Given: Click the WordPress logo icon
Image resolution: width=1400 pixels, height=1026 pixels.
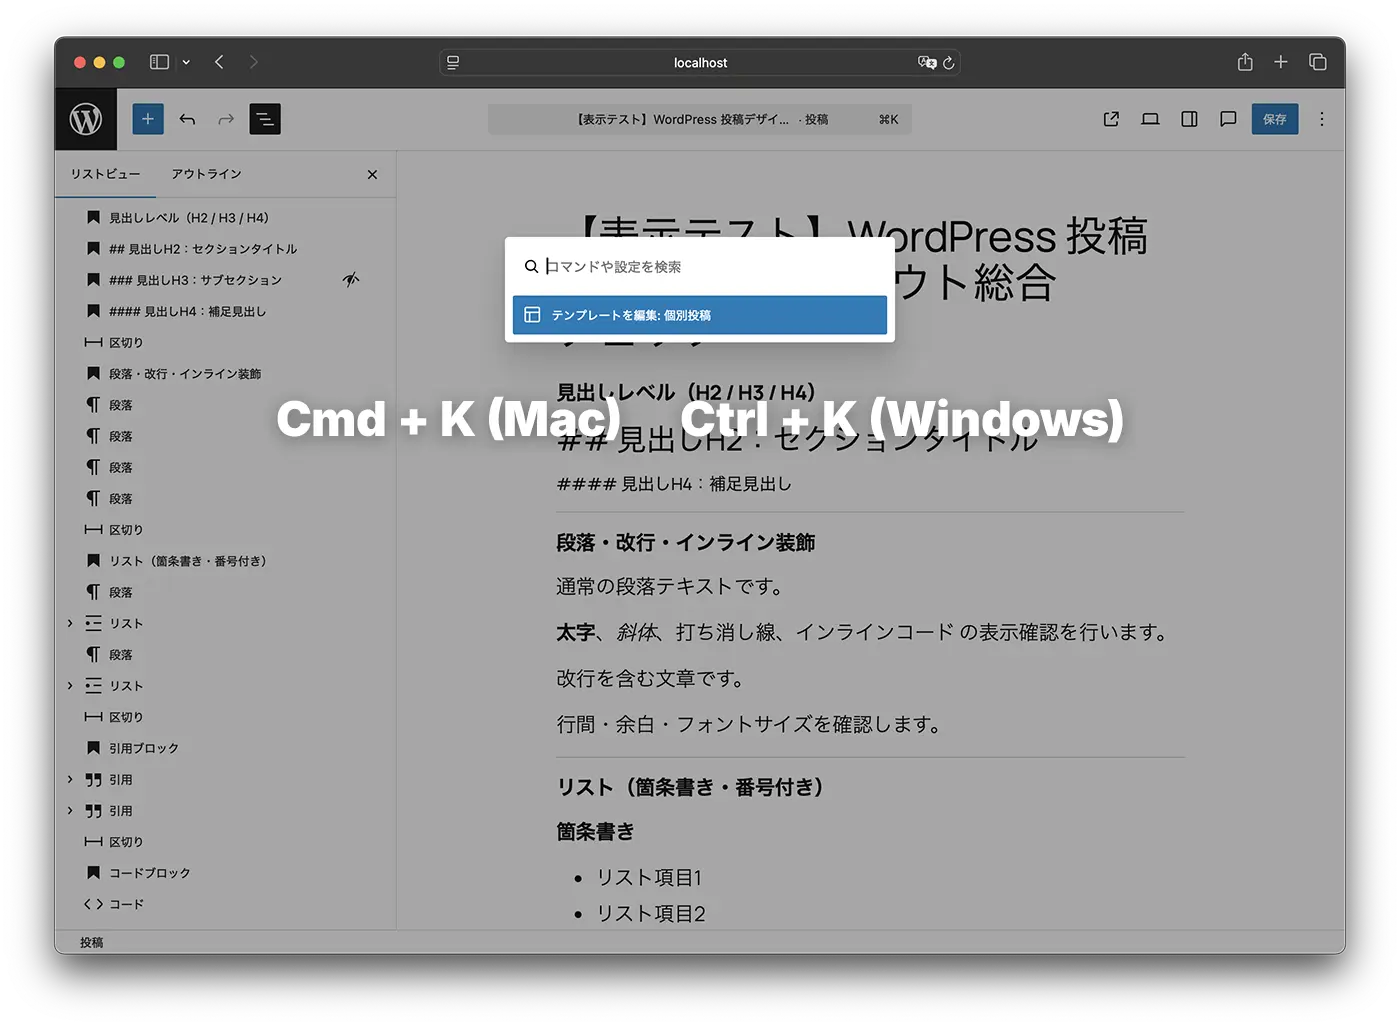Looking at the screenshot, I should pyautogui.click(x=86, y=118).
